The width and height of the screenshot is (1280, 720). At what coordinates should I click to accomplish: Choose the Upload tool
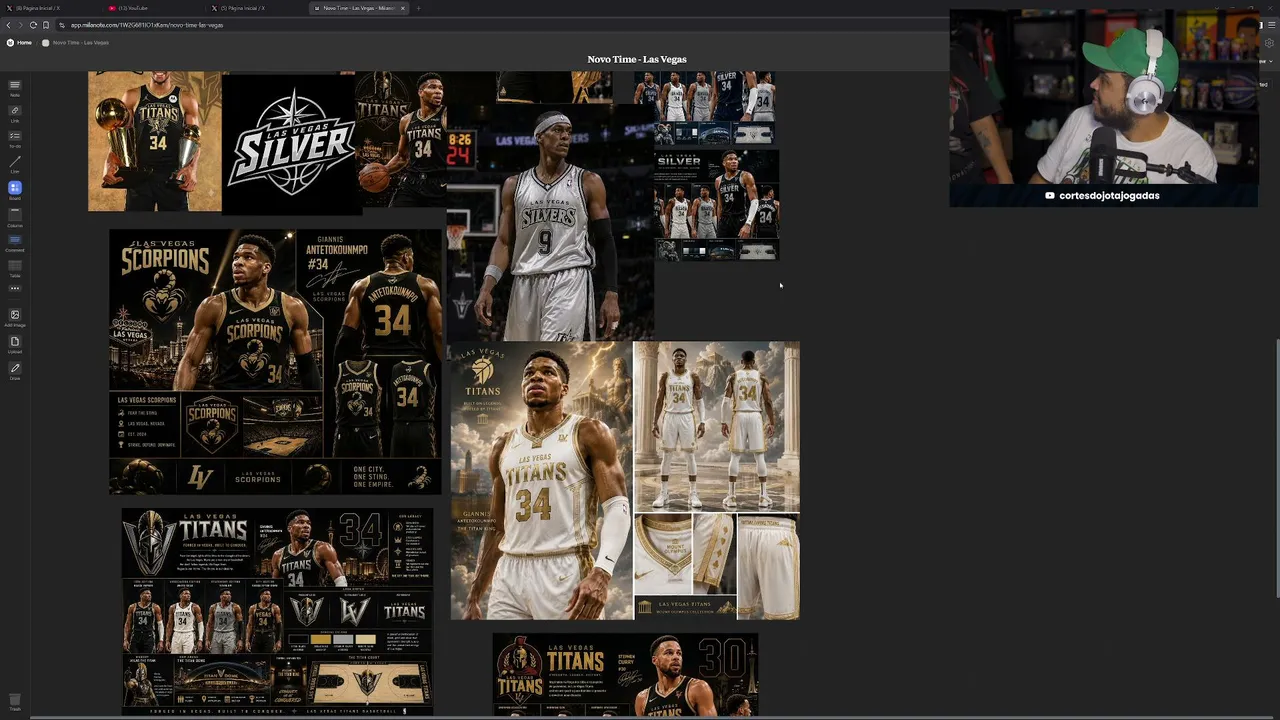point(14,344)
